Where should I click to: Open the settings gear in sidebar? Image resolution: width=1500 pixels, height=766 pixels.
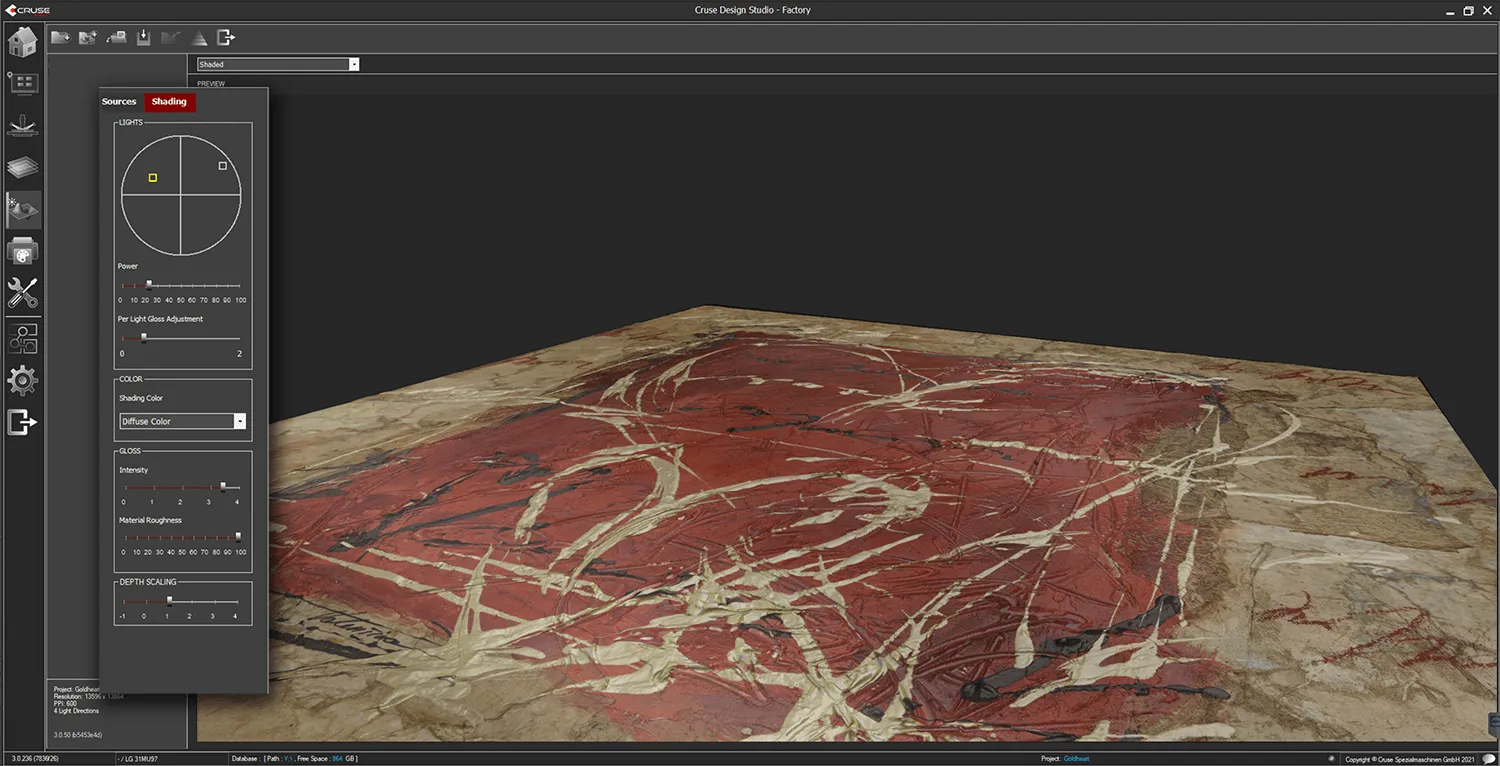coord(22,380)
